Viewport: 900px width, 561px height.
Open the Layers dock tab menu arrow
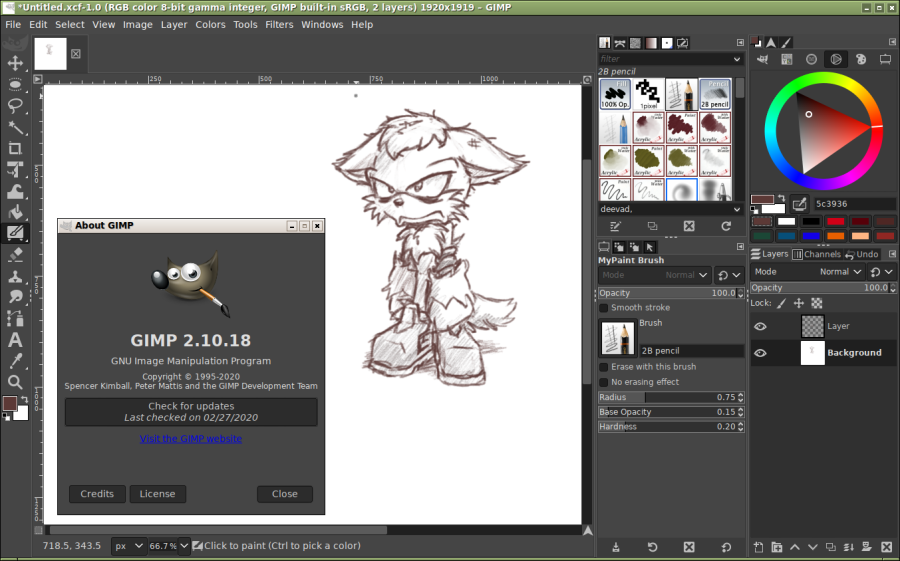click(892, 254)
